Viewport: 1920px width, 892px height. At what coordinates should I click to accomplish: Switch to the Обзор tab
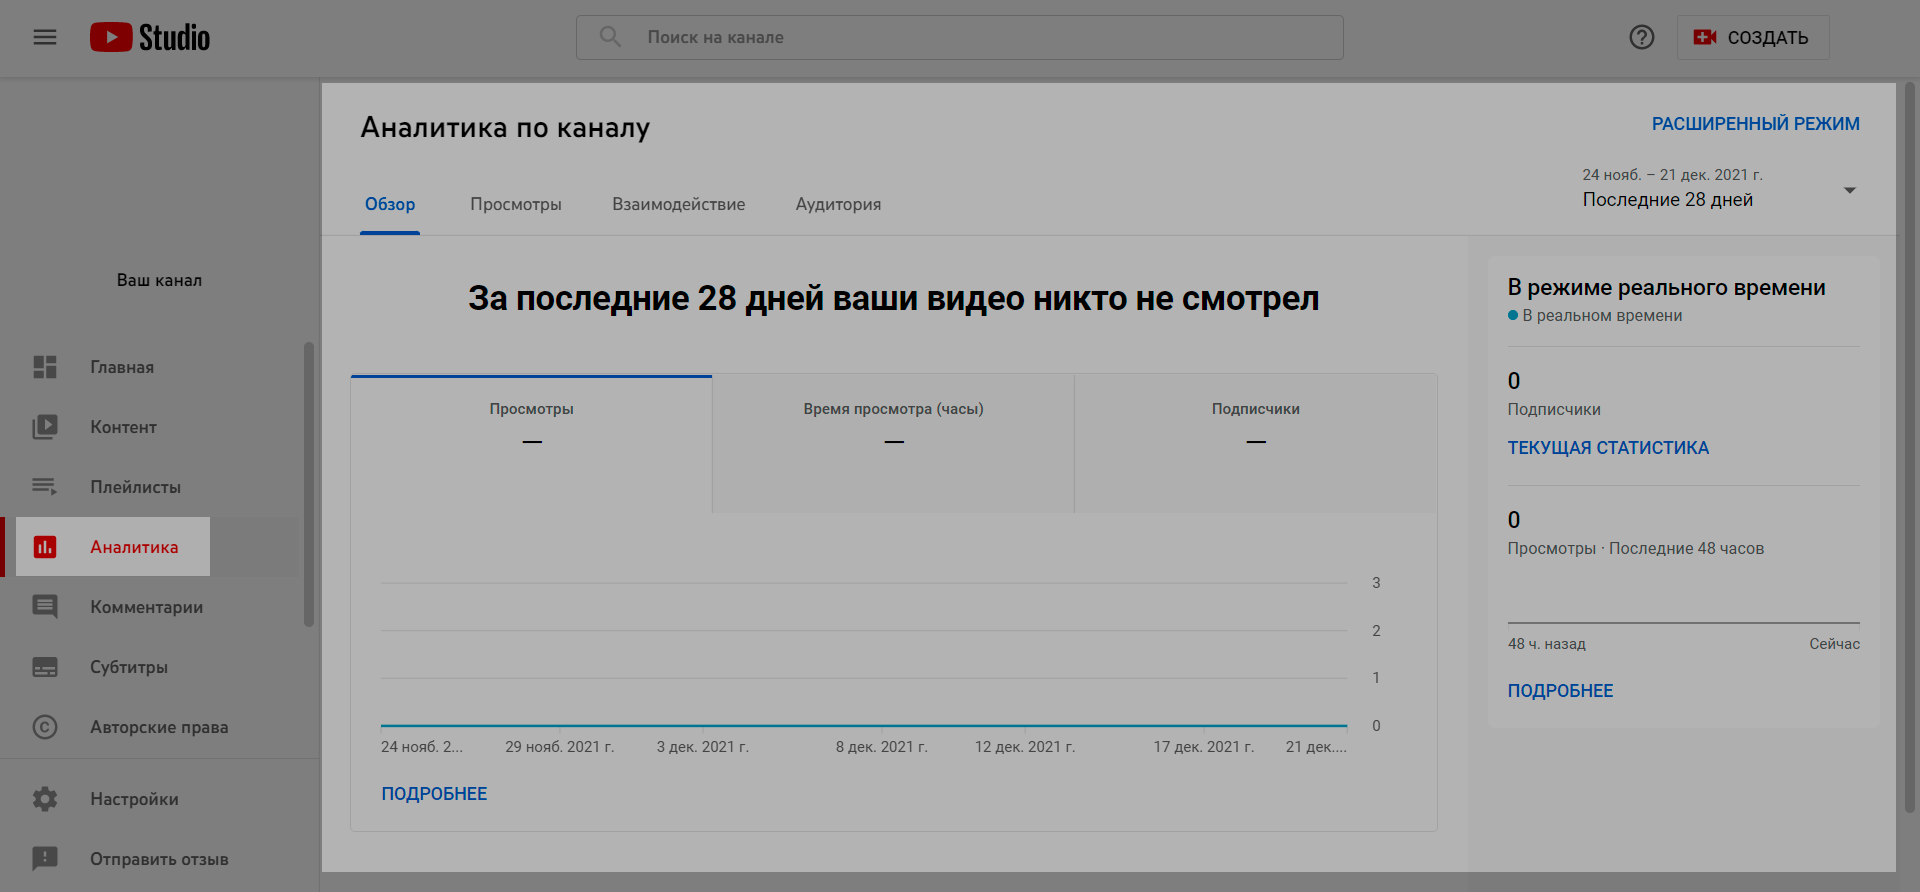(390, 204)
